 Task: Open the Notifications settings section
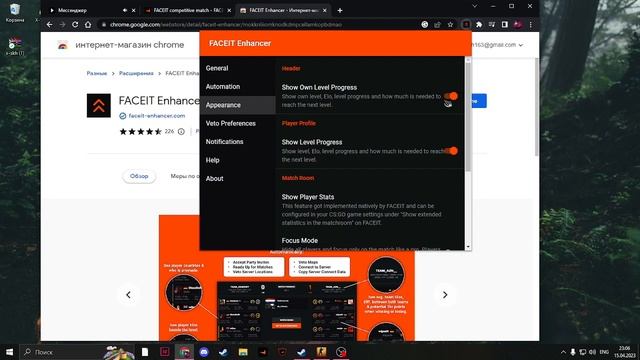pos(238,142)
